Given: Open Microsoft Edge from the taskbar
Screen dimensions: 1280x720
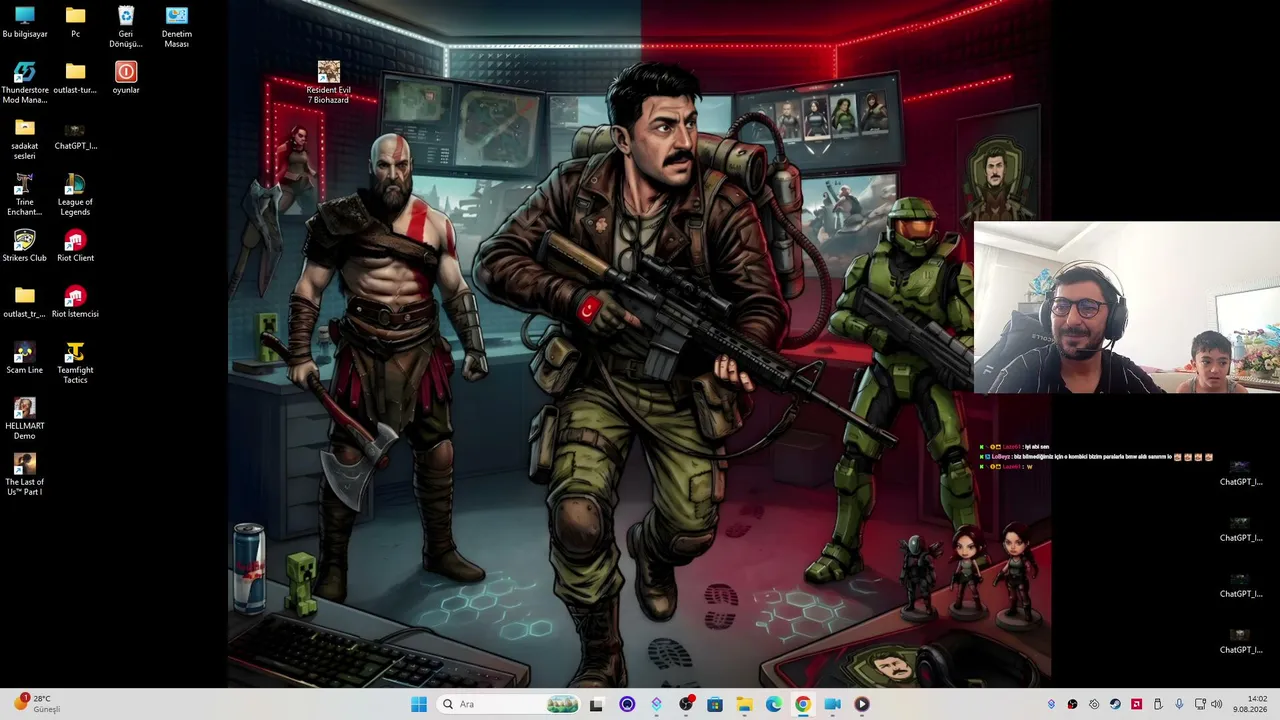Looking at the screenshot, I should tap(774, 704).
